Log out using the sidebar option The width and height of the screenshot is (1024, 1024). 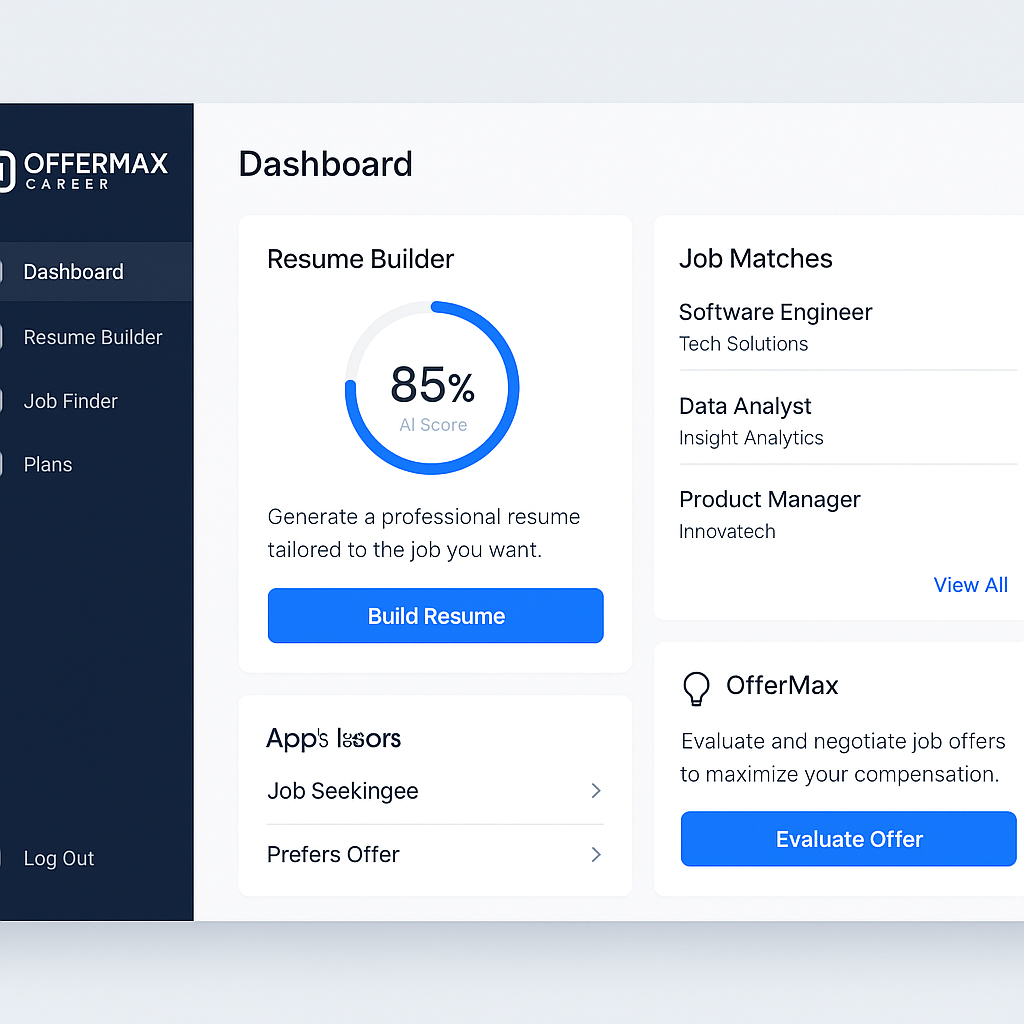(x=59, y=859)
